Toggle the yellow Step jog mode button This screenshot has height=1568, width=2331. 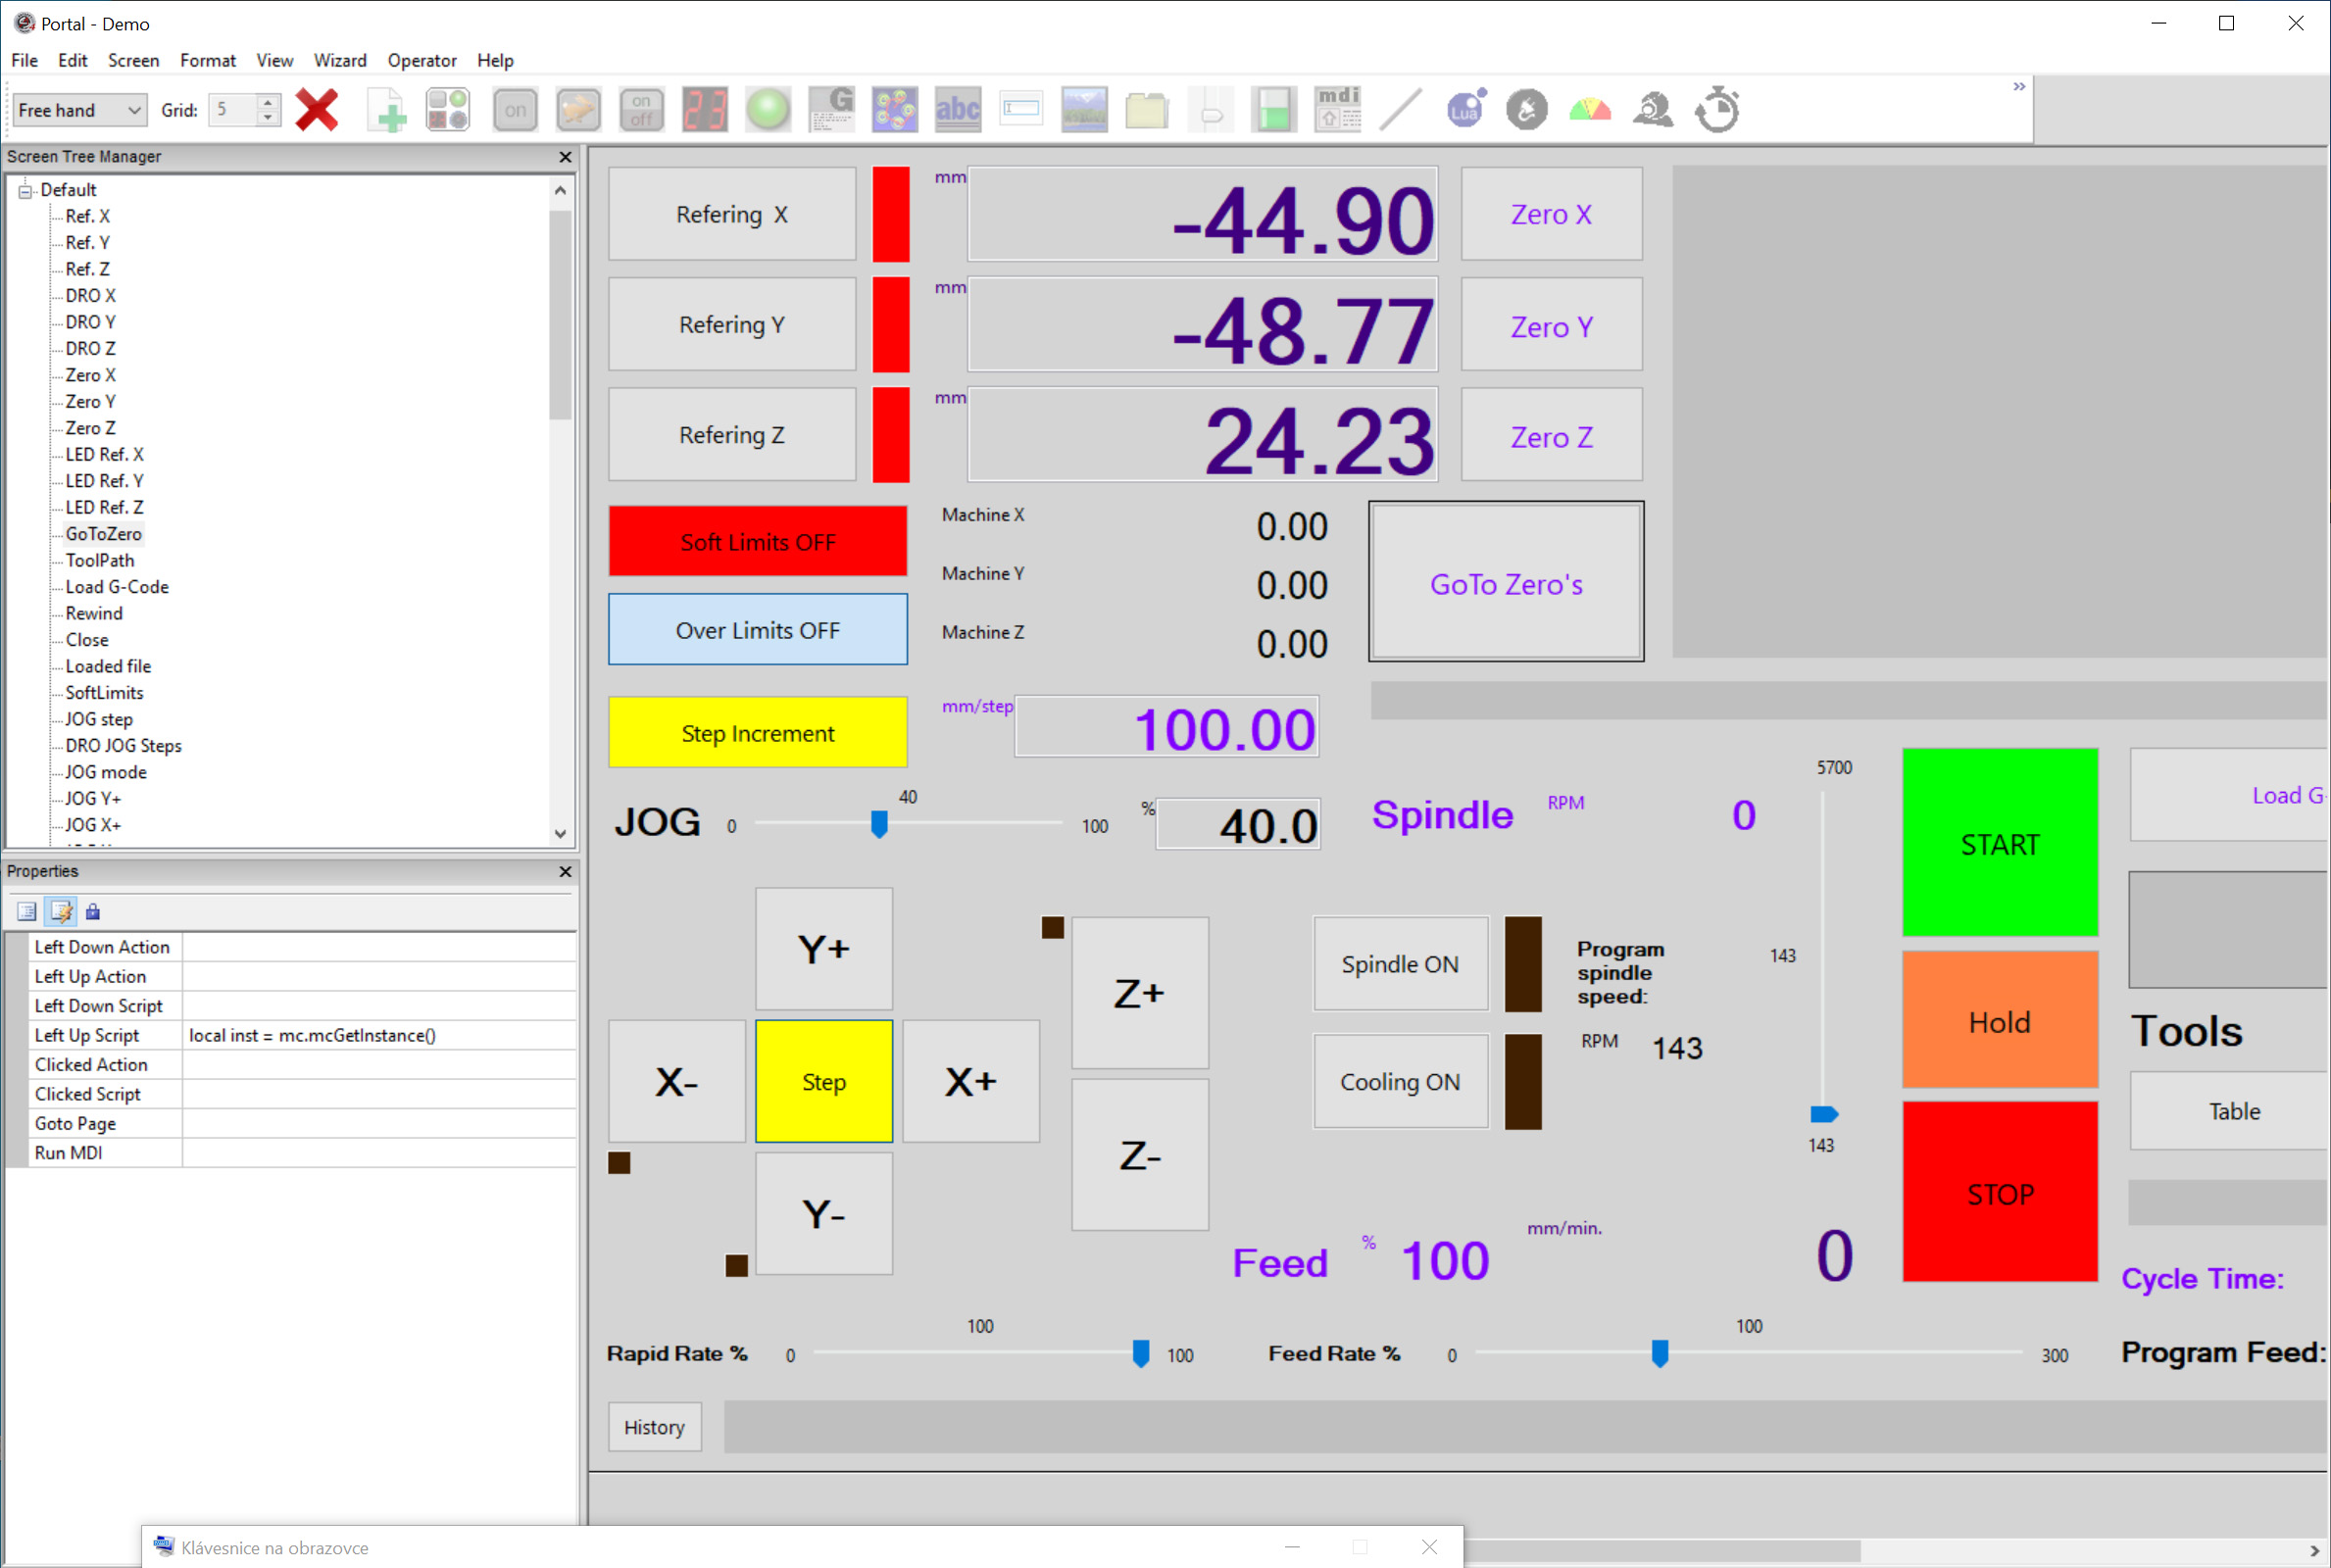click(823, 1082)
